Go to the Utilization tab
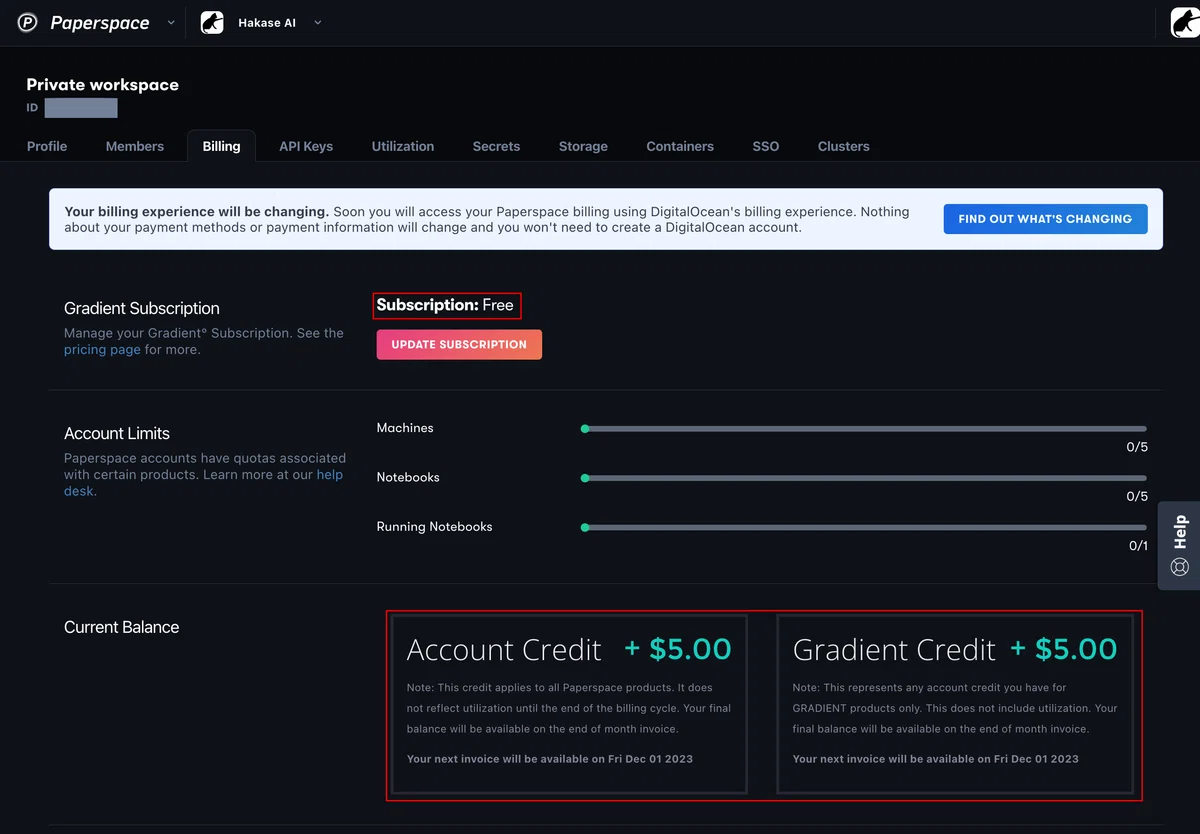Viewport: 1200px width, 834px height. pyautogui.click(x=403, y=146)
